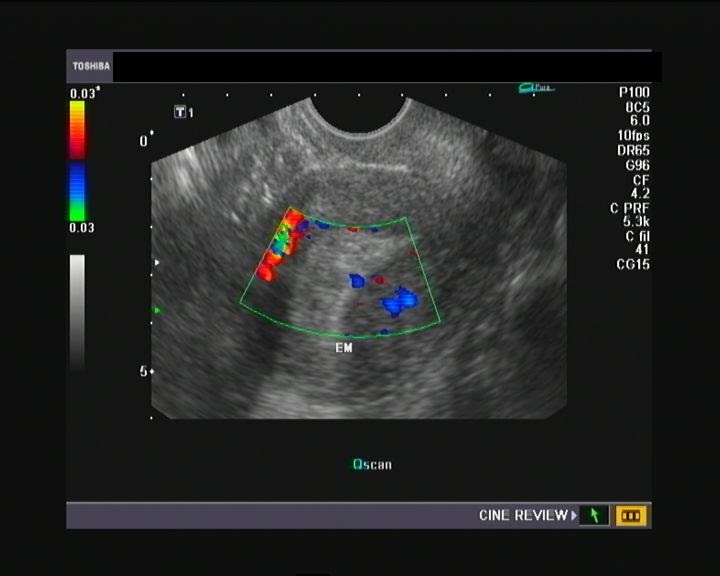
Task: Click the DR65 dynamic range value
Action: click(x=633, y=150)
